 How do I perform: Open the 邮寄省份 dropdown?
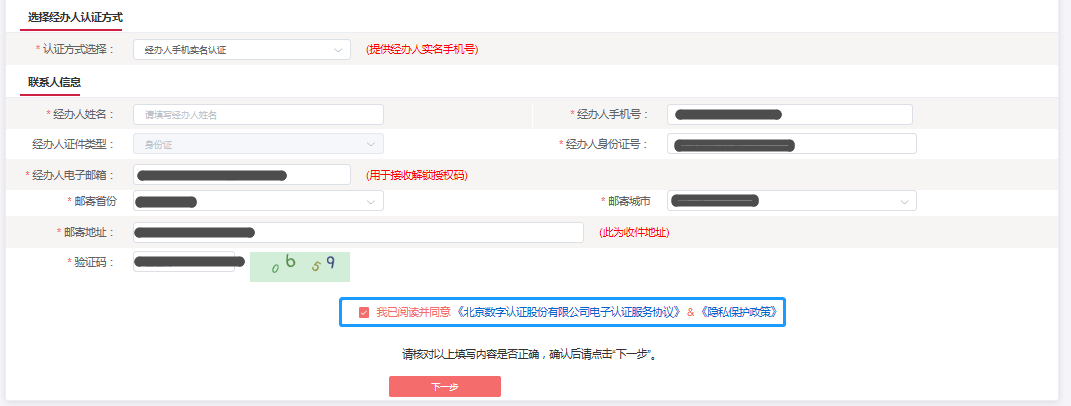(x=258, y=202)
